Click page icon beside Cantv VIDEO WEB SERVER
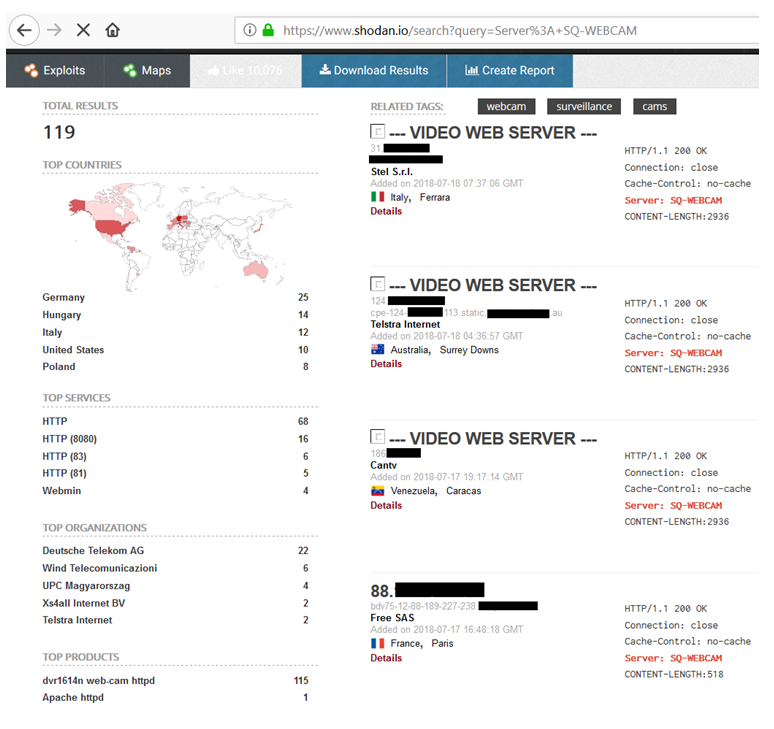774x729 pixels. click(x=377, y=437)
